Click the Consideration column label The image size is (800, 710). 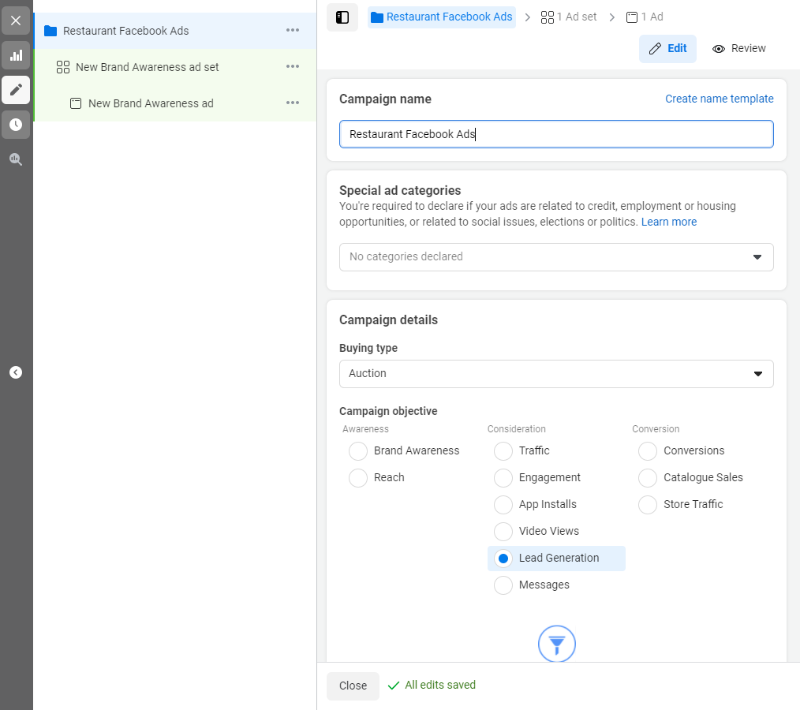516,429
